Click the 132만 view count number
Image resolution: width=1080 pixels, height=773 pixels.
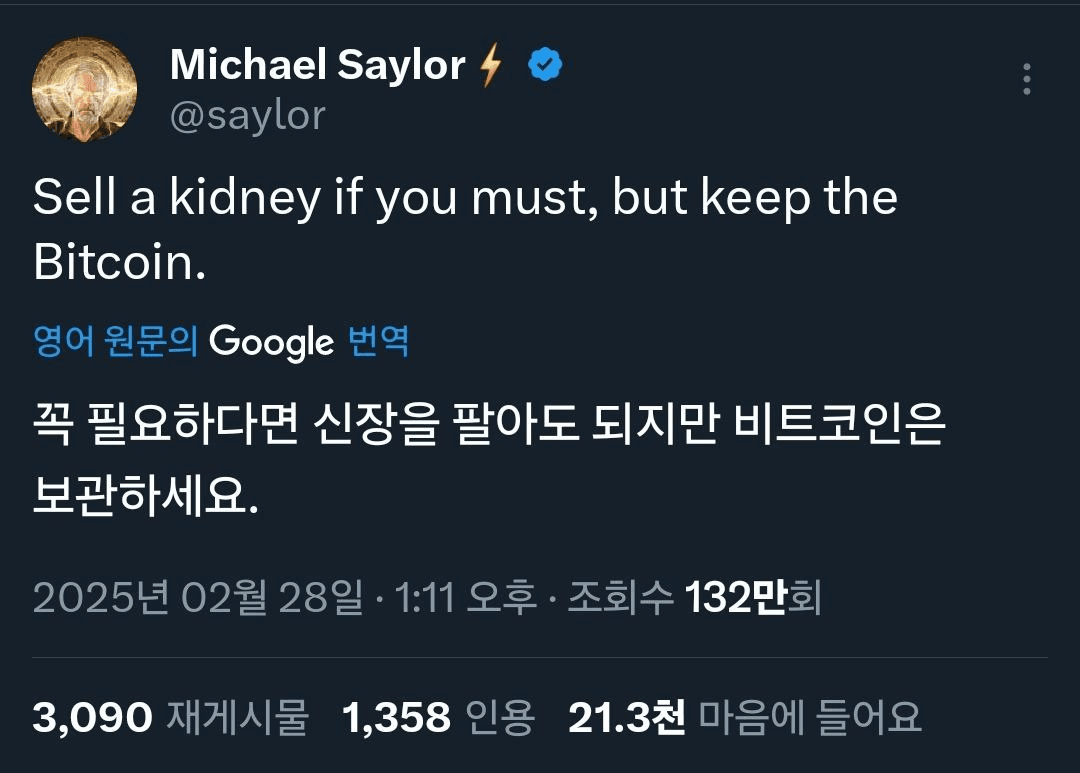[736, 598]
